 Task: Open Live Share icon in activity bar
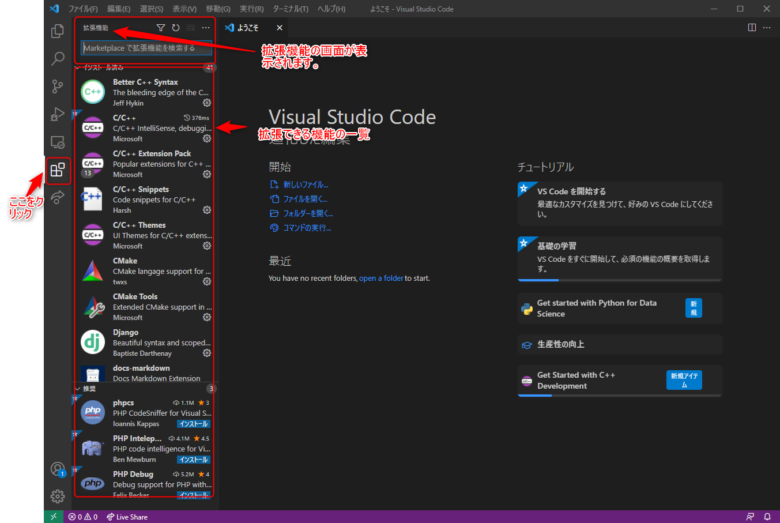[x=57, y=197]
